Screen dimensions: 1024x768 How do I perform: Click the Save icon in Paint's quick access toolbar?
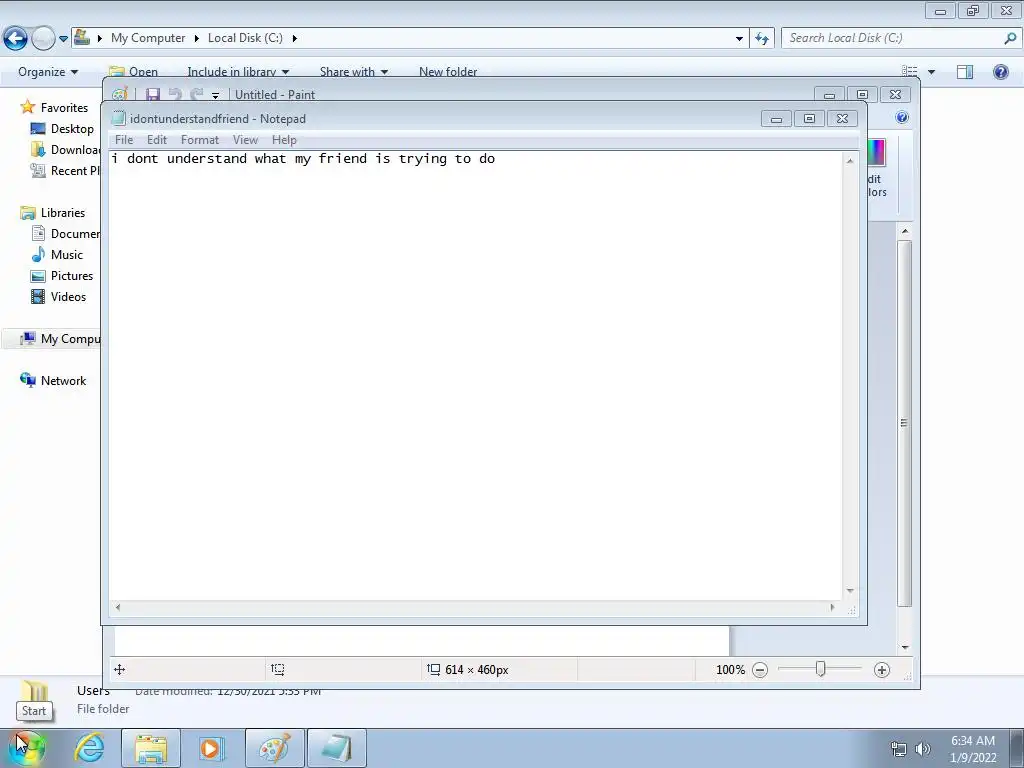pos(152,95)
